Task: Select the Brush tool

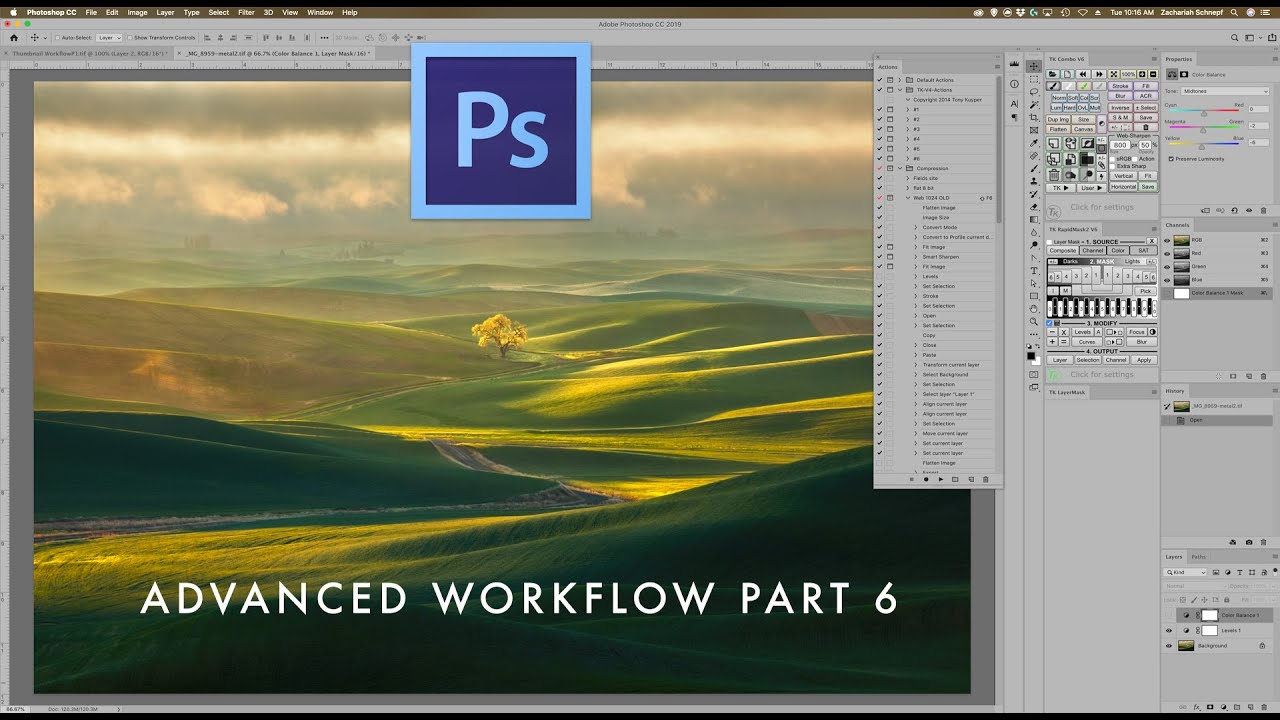Action: [x=1034, y=168]
